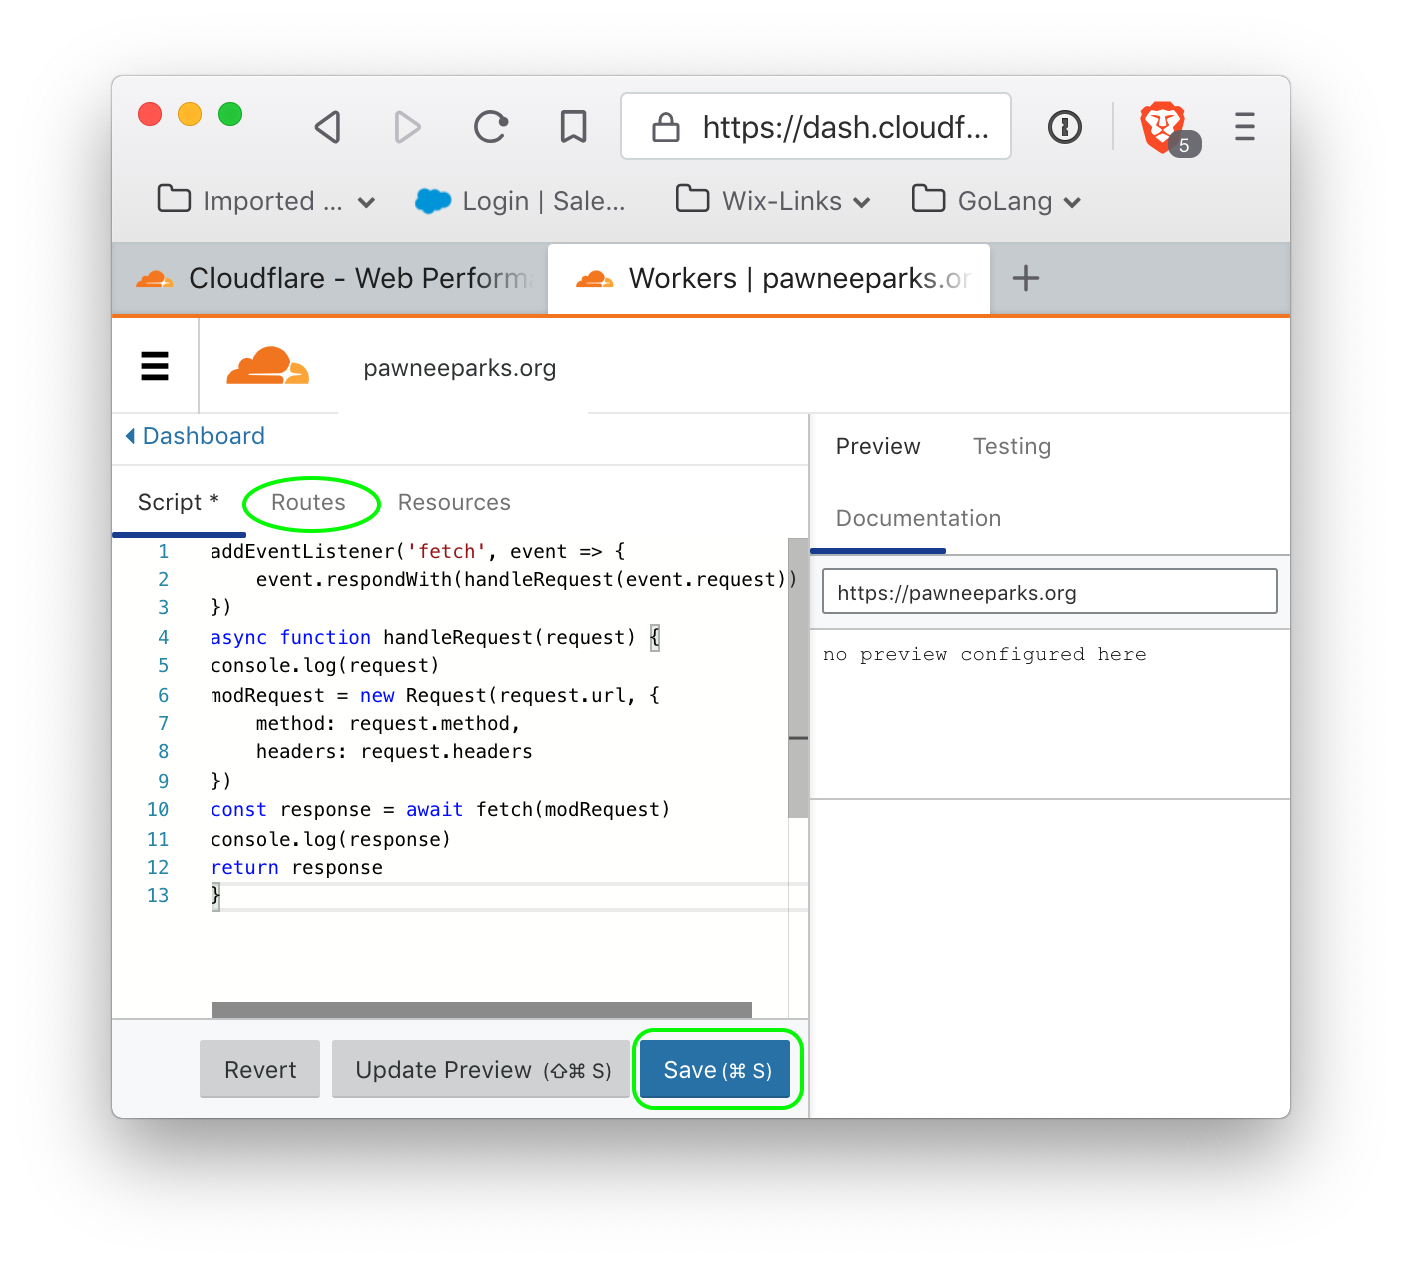Screen dimensions: 1402x1266
Task: Click line number 13 in the gutter
Action: [158, 895]
